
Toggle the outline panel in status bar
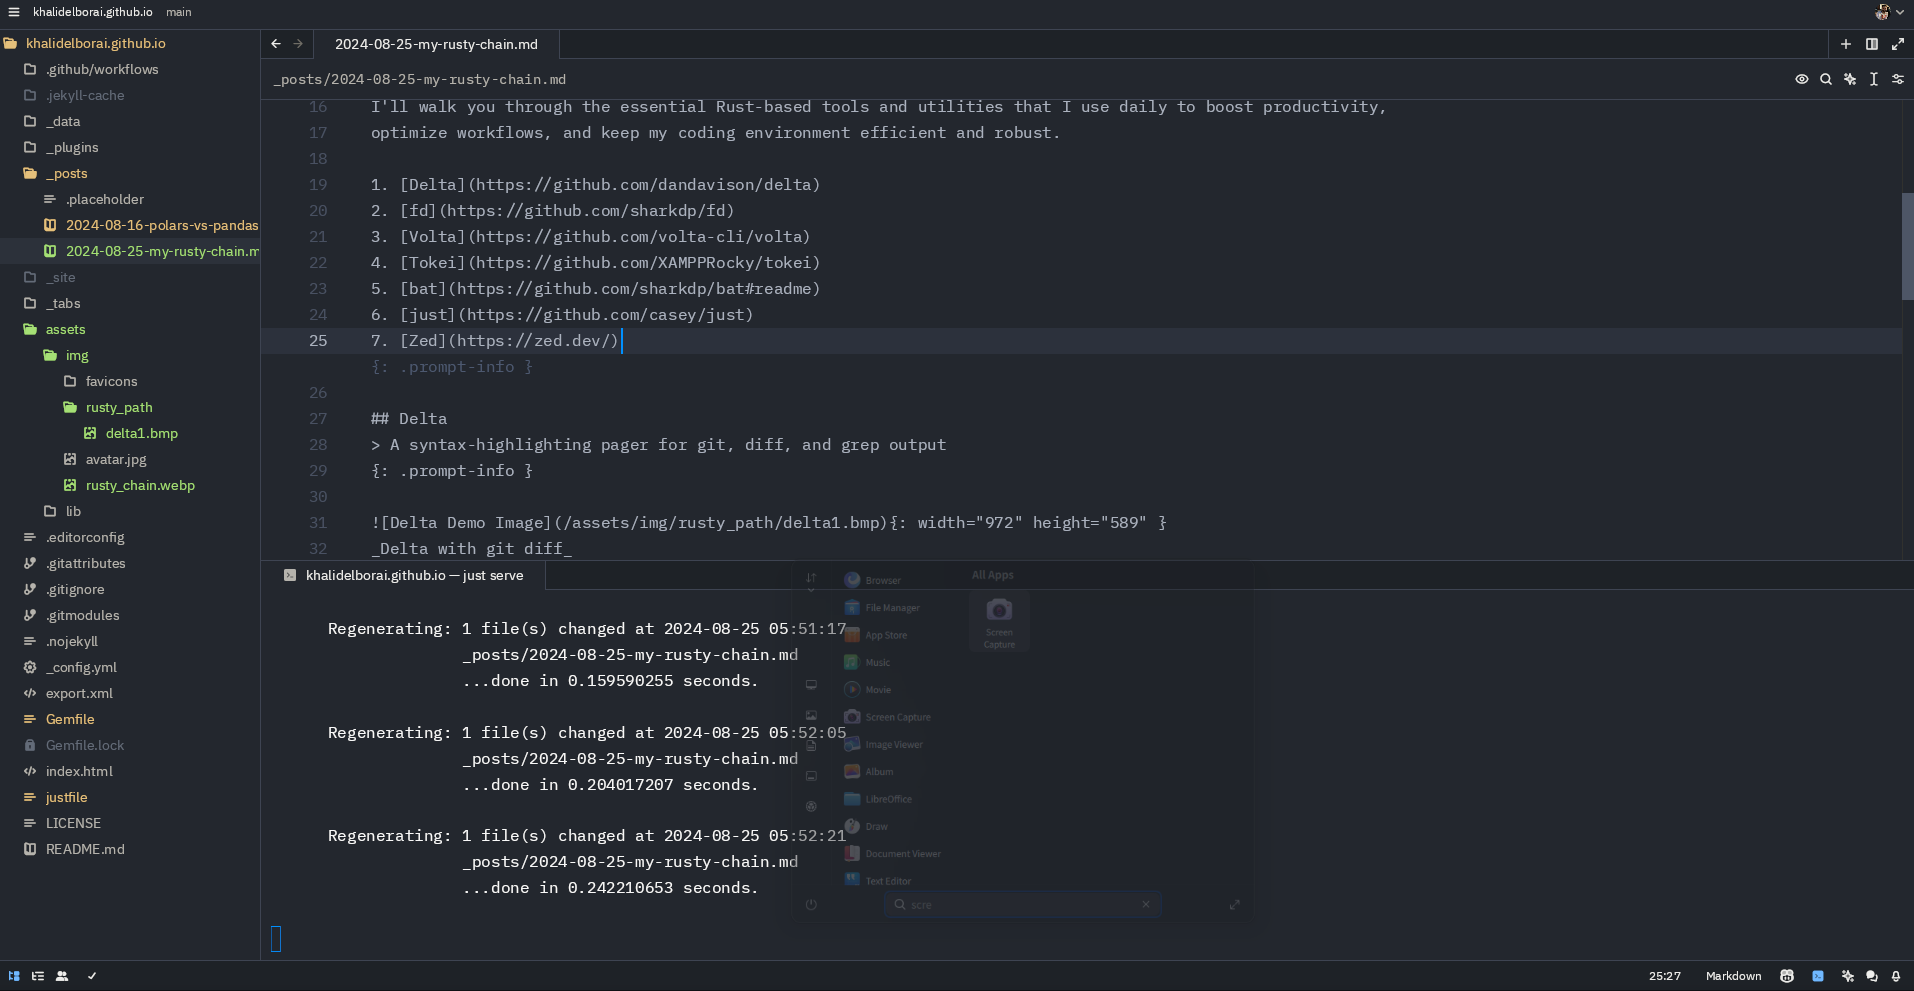(x=38, y=976)
